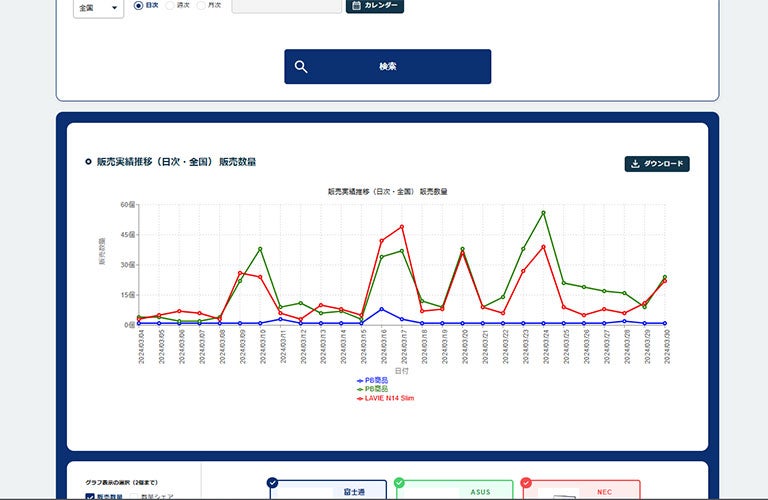768x500 pixels.
Task: Click the blue peak point on 2024/03/16
Action: [382, 310]
